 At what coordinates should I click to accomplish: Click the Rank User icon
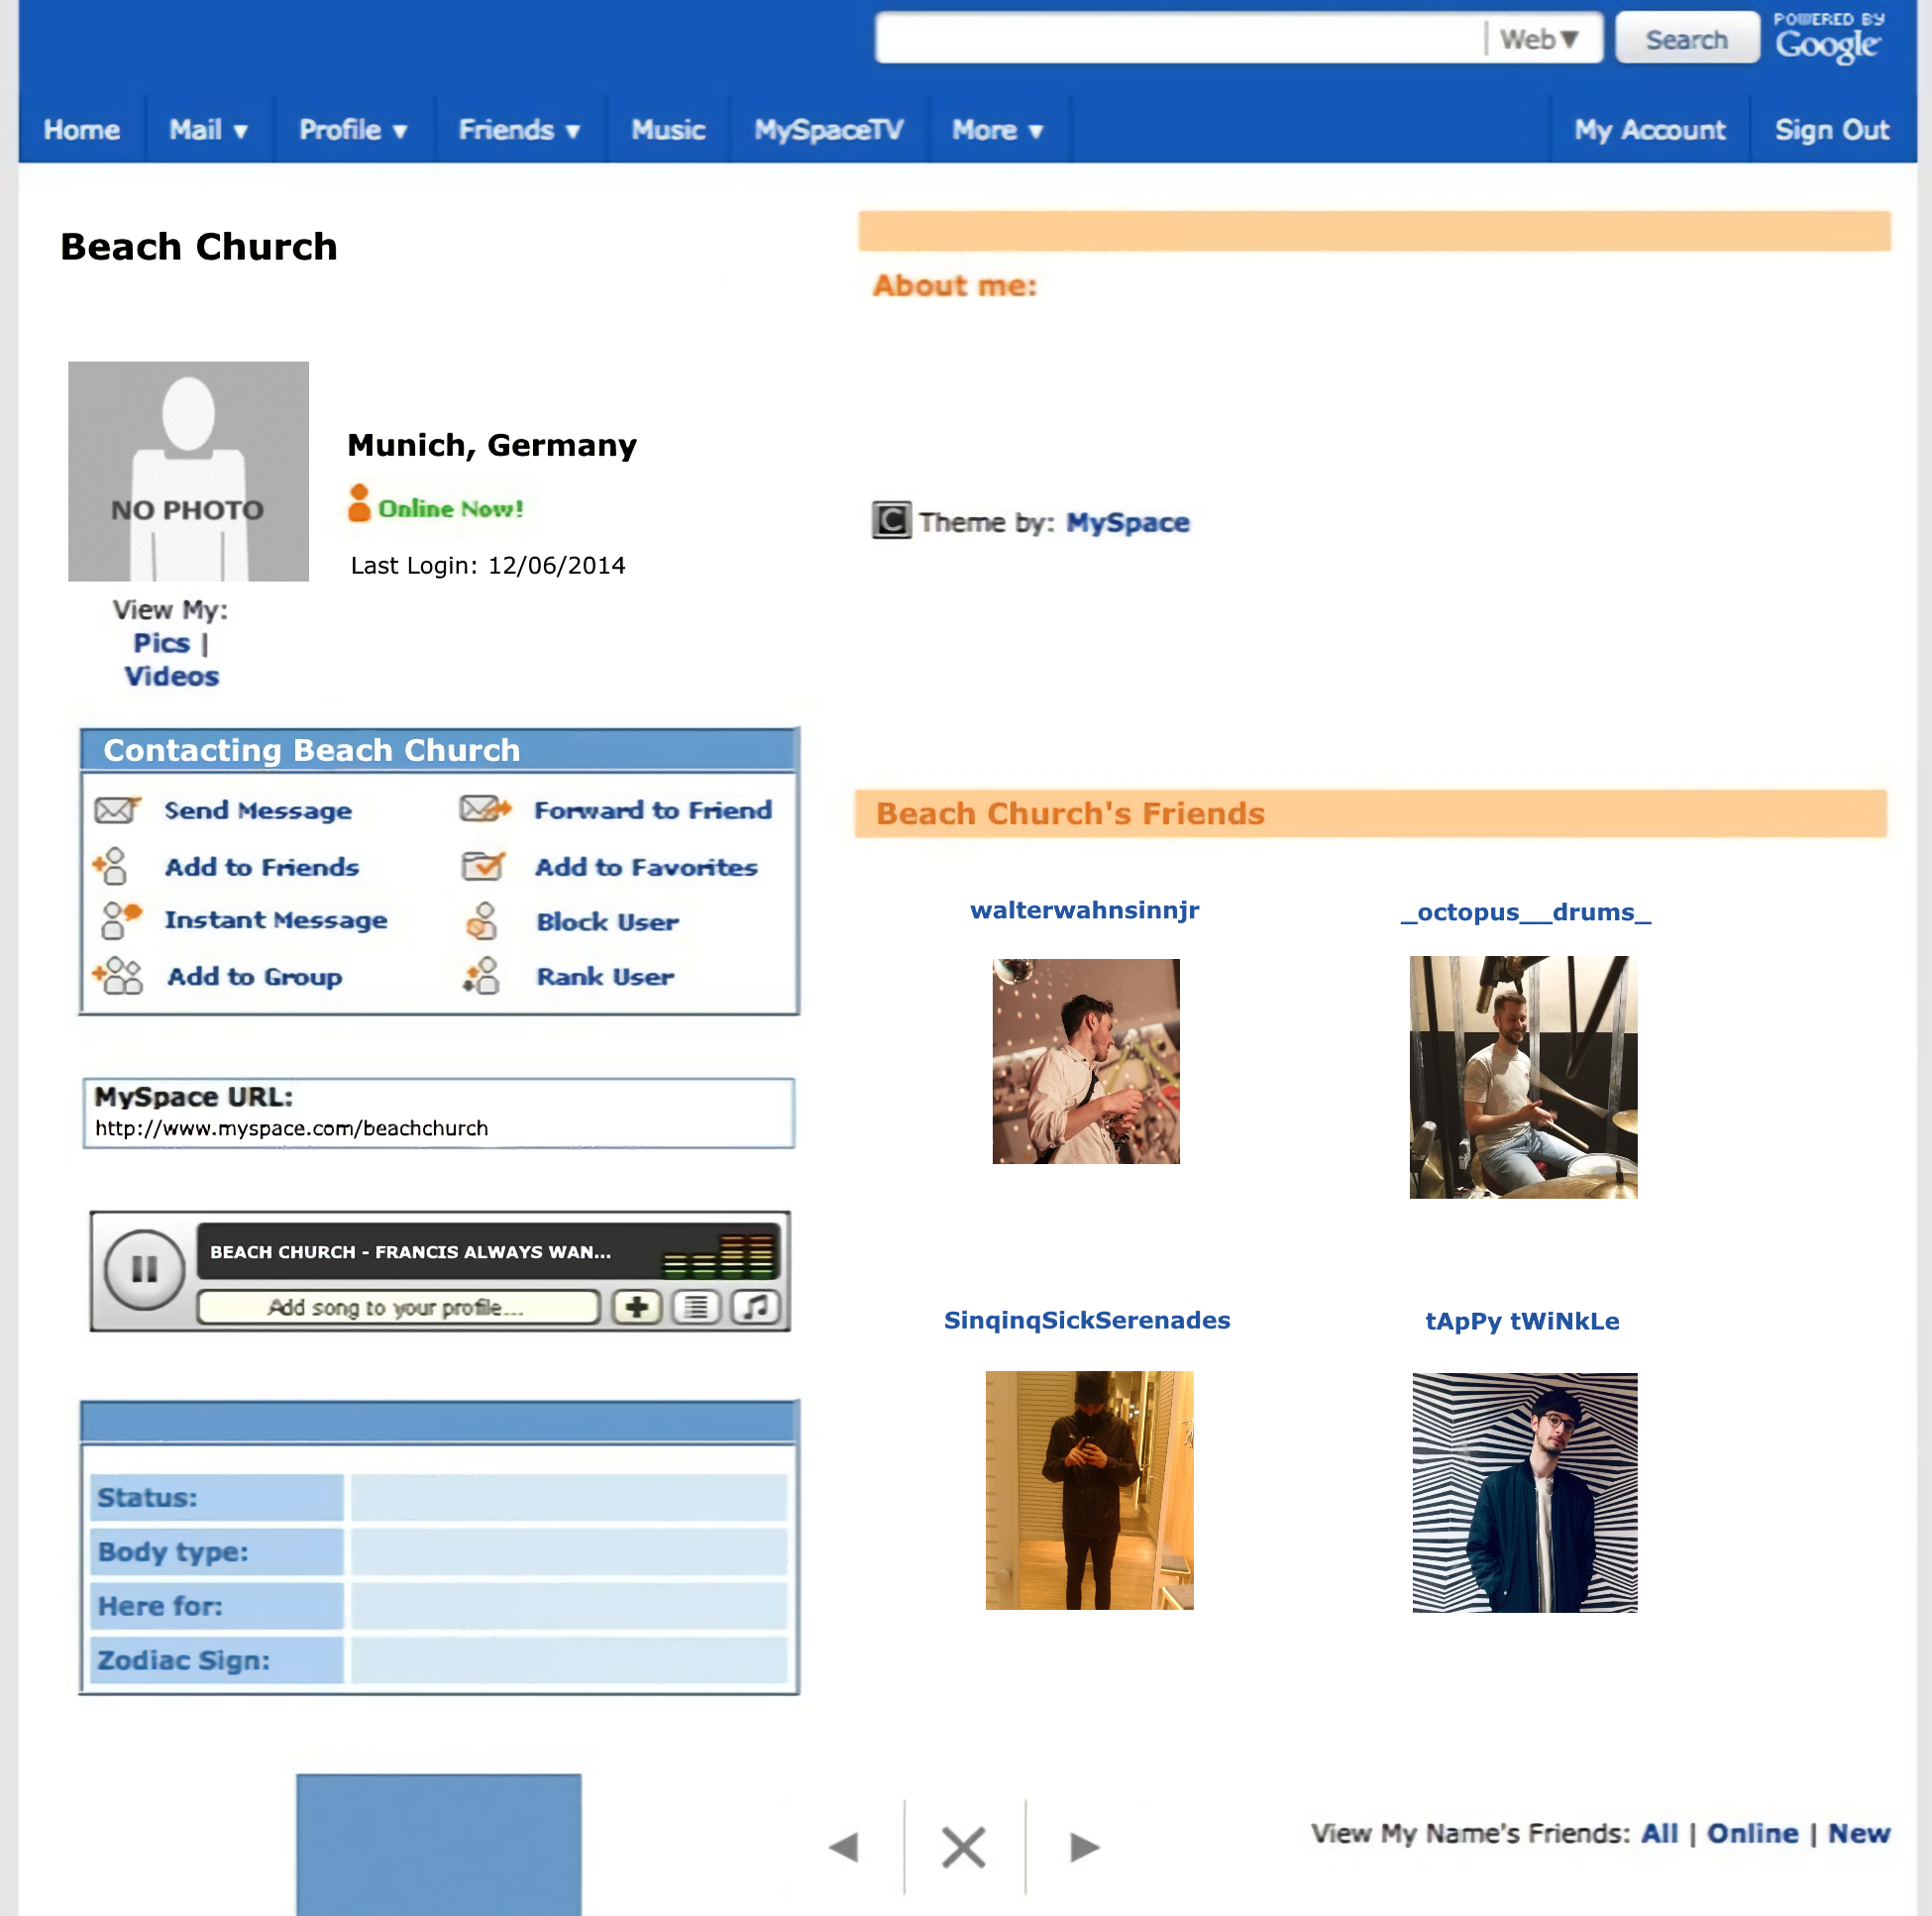pos(481,975)
